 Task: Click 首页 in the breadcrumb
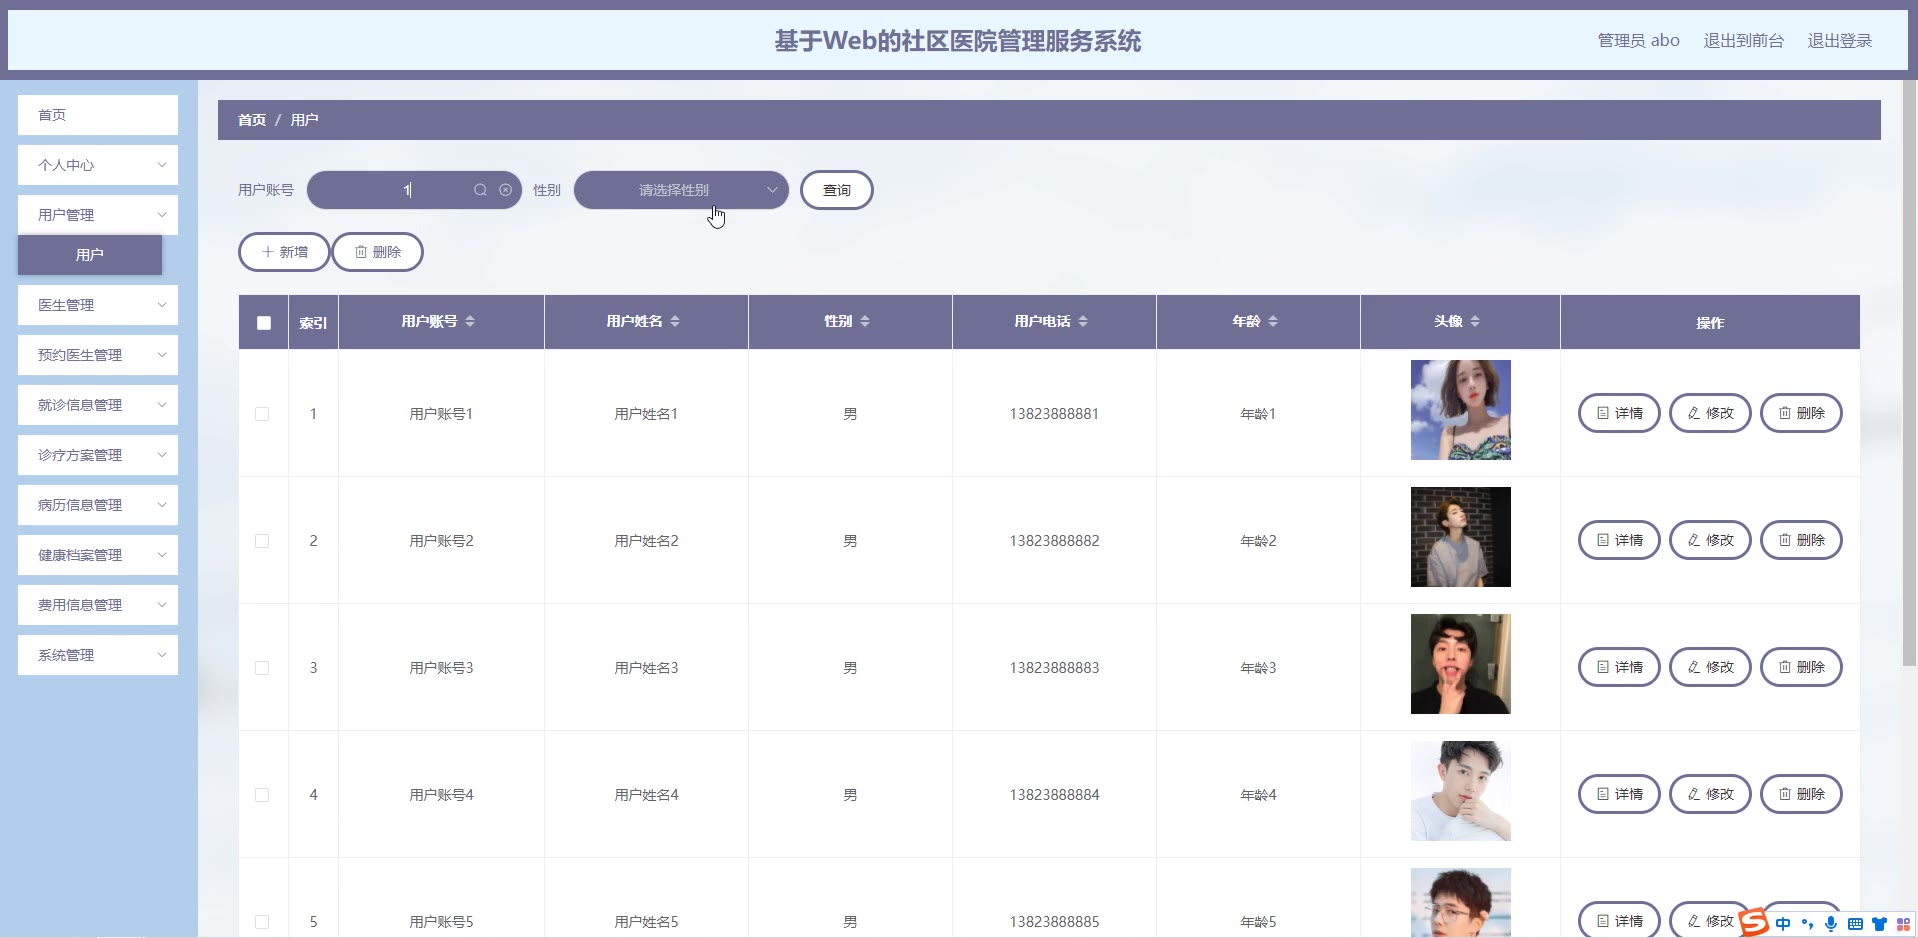click(252, 120)
